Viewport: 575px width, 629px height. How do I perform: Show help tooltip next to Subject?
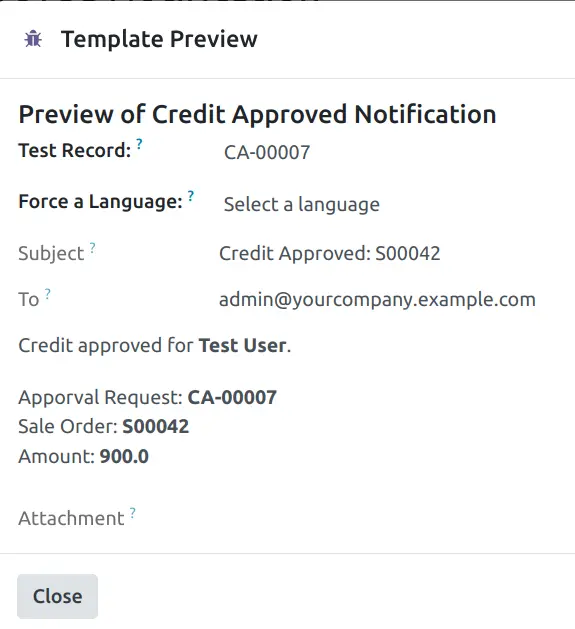coord(92,248)
